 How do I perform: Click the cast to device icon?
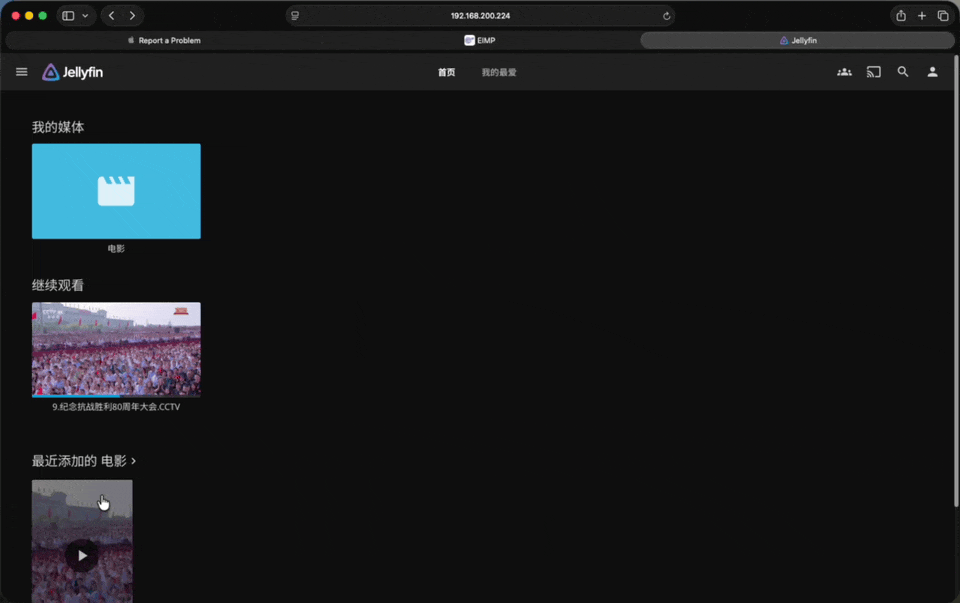(x=873, y=72)
